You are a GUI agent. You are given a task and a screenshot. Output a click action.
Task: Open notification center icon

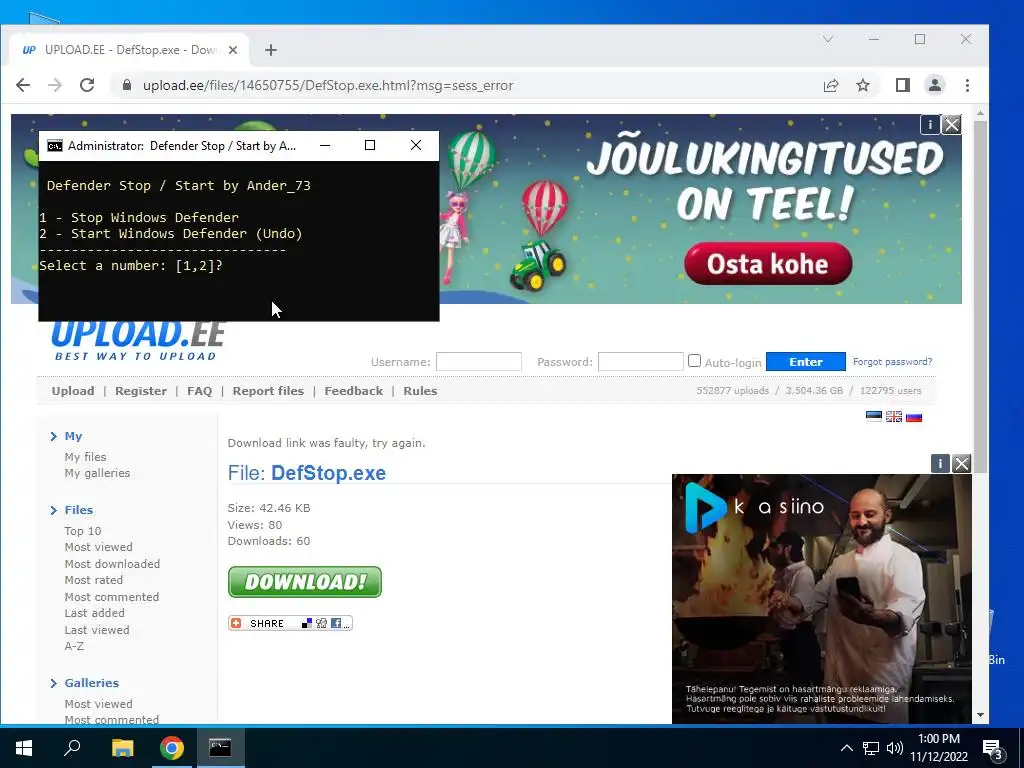pyautogui.click(x=993, y=750)
